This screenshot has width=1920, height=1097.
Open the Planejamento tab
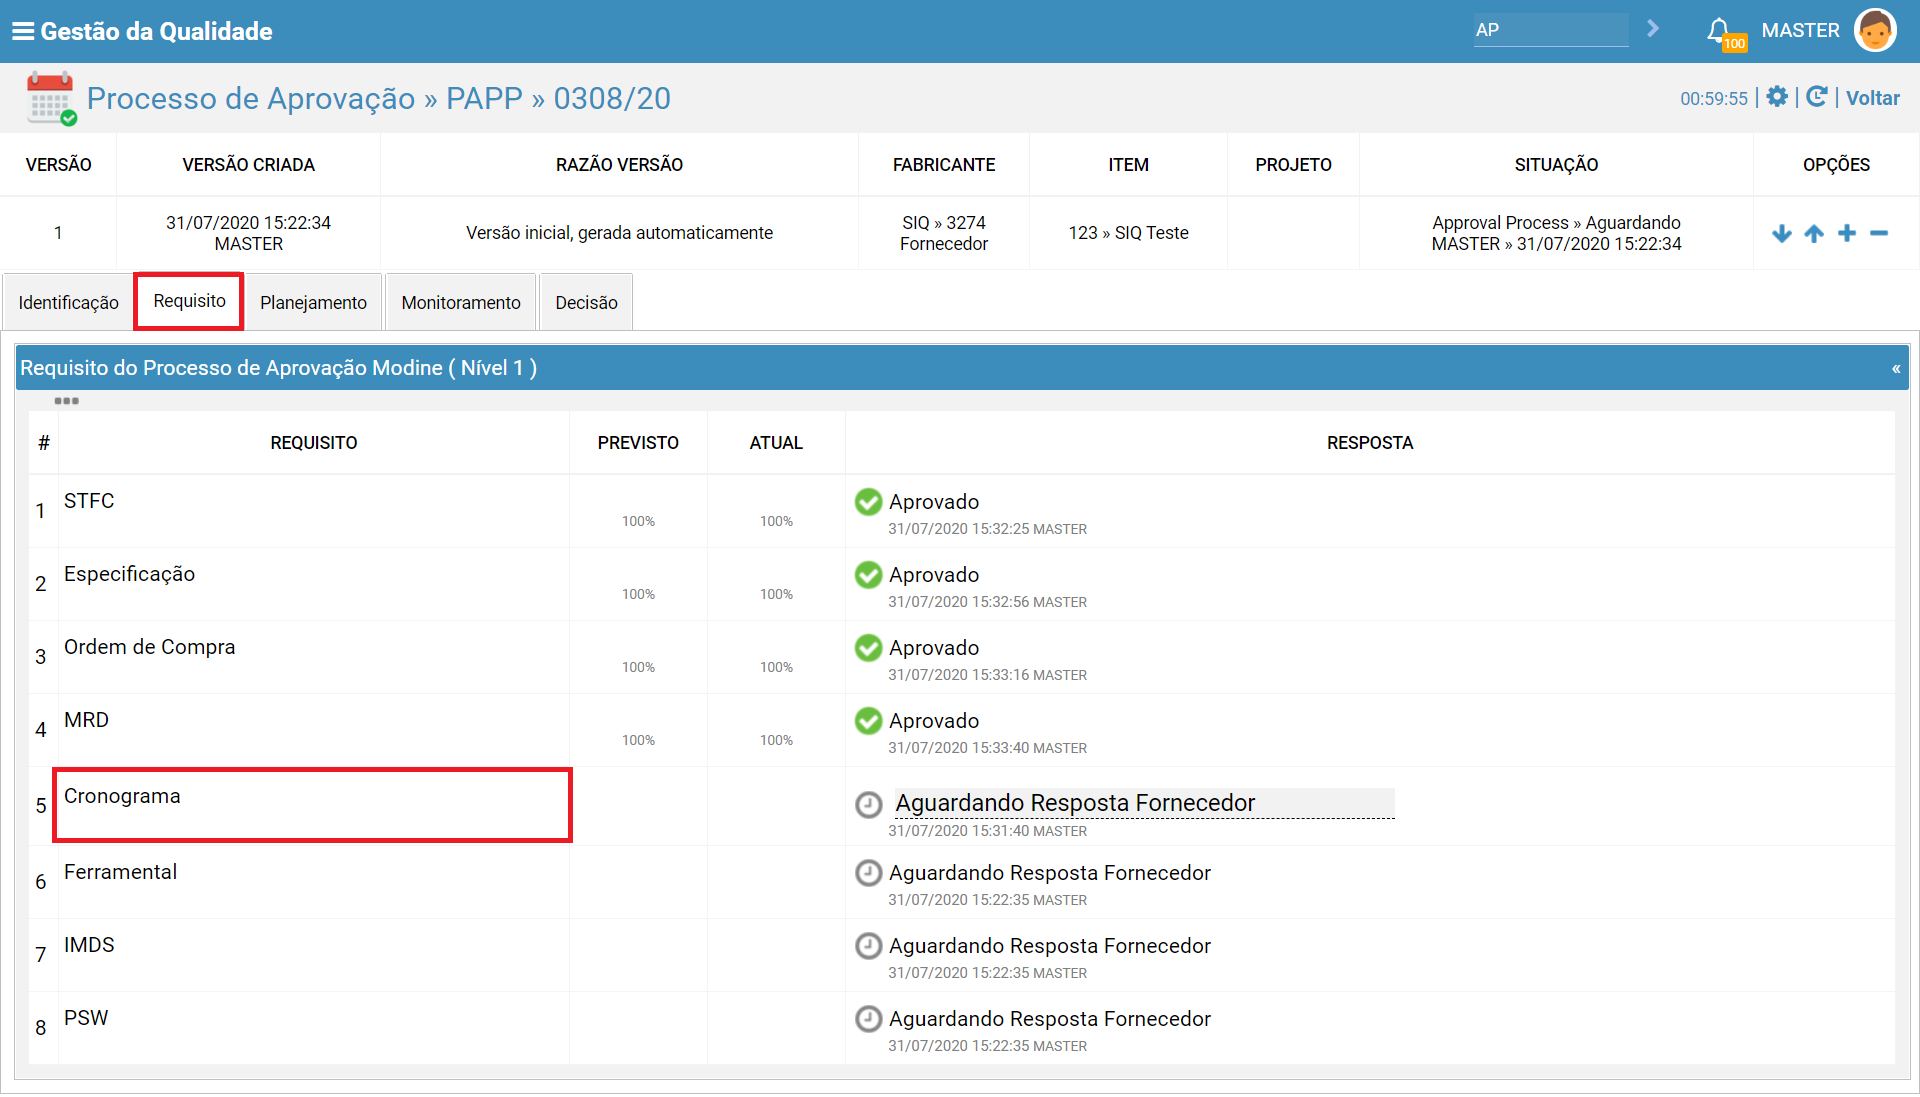[313, 302]
